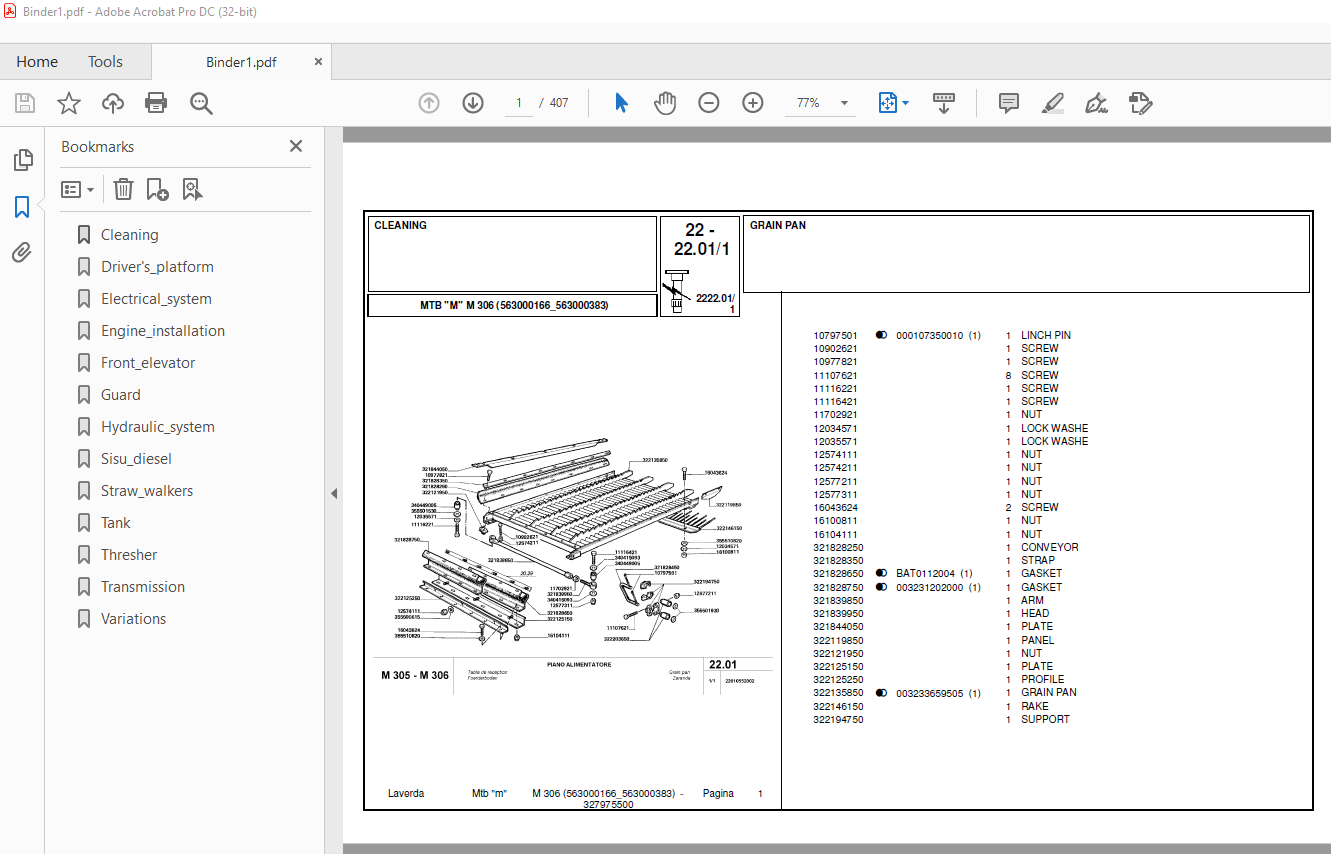
Task: Click the CONVEYOR part description
Action: point(1050,548)
